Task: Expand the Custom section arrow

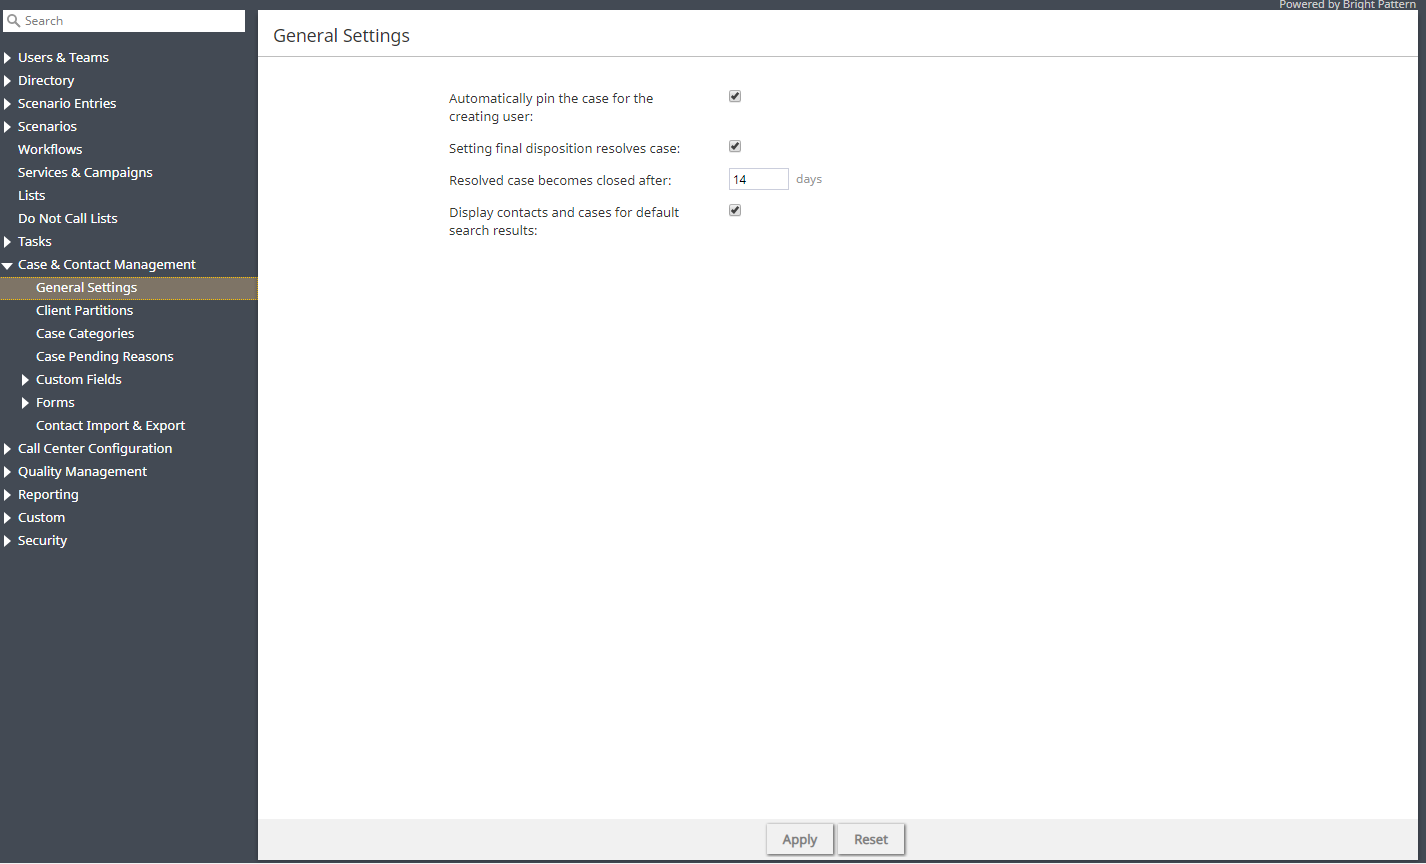Action: pyautogui.click(x=8, y=518)
